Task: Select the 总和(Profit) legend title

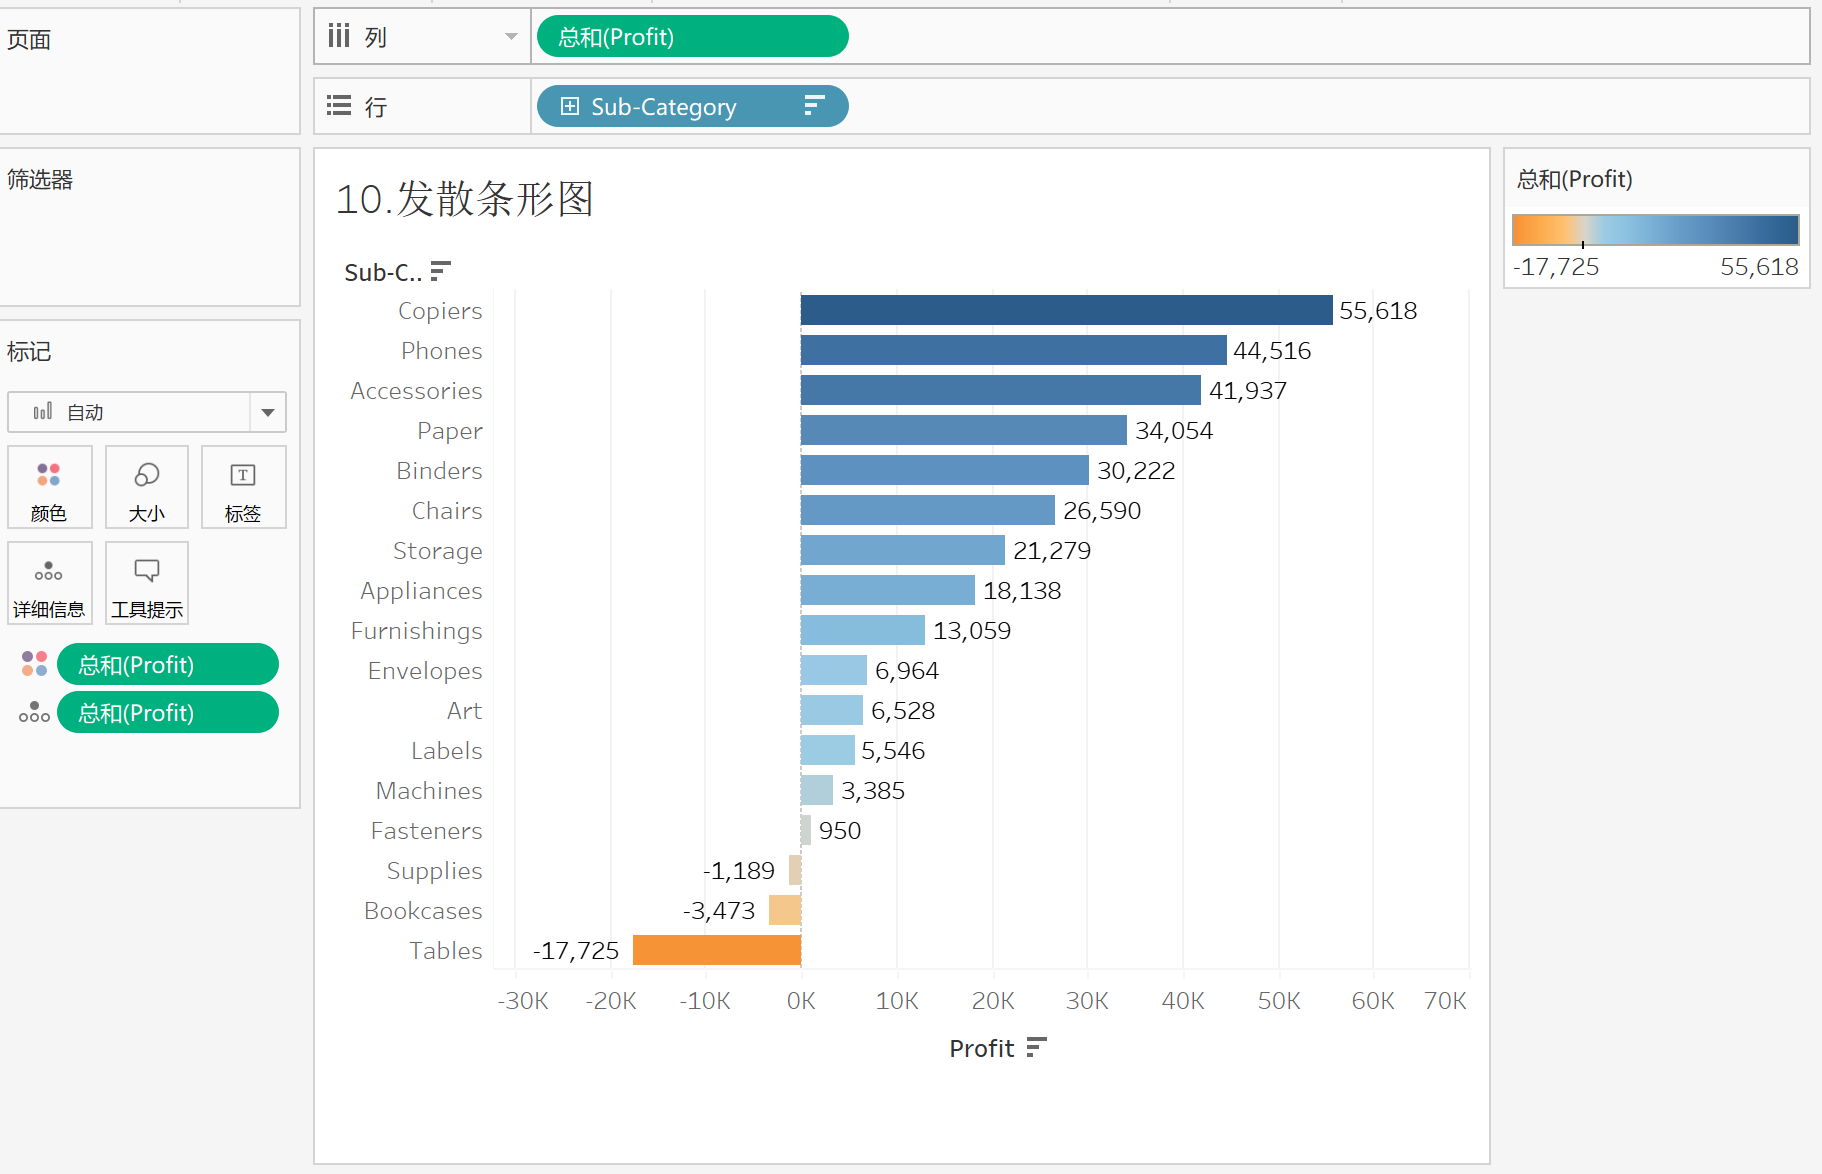Action: pos(1574,179)
